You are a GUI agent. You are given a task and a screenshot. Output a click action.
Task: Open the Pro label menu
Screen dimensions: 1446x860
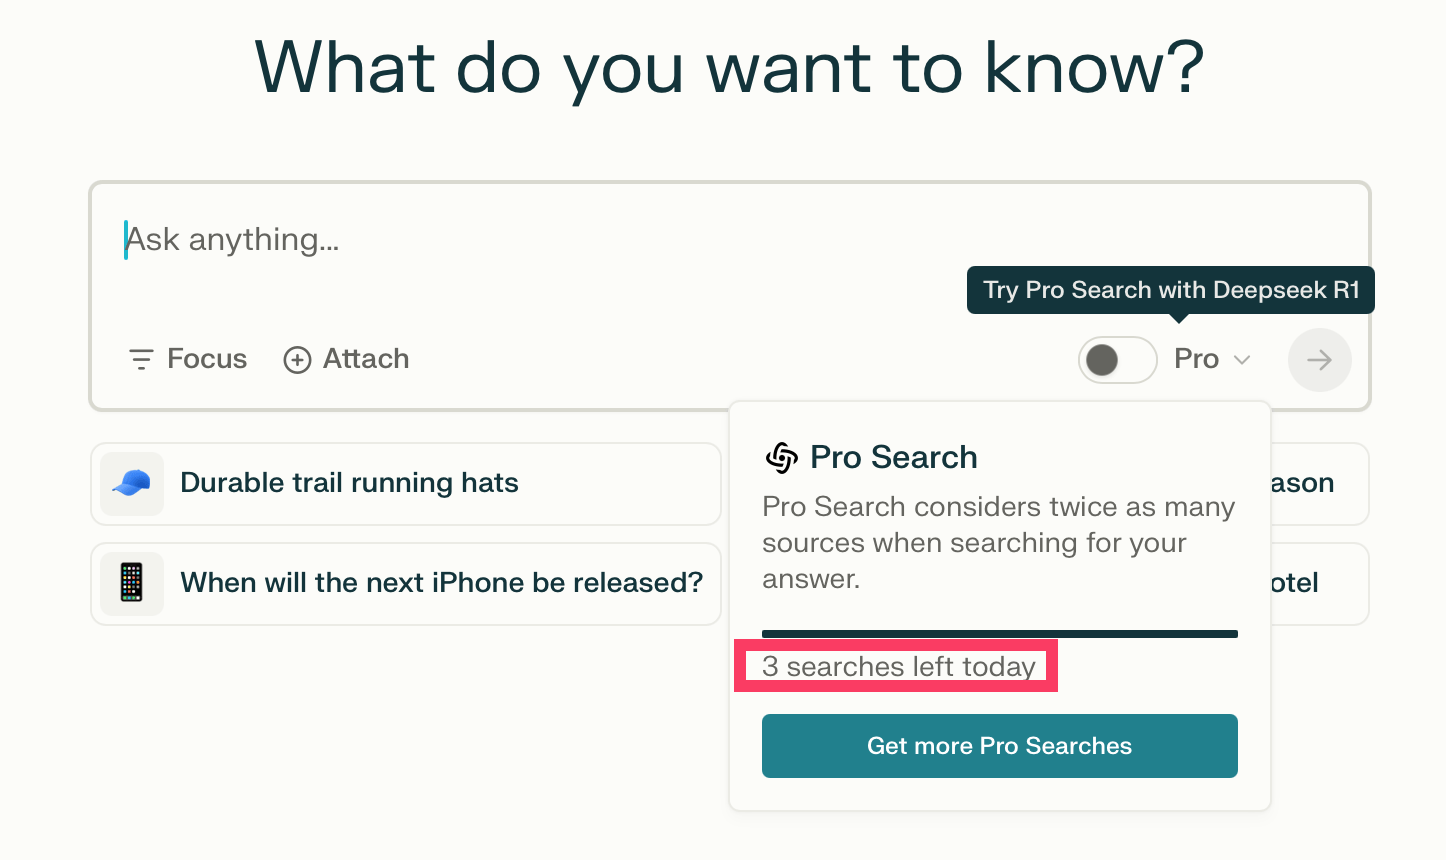coord(1196,359)
